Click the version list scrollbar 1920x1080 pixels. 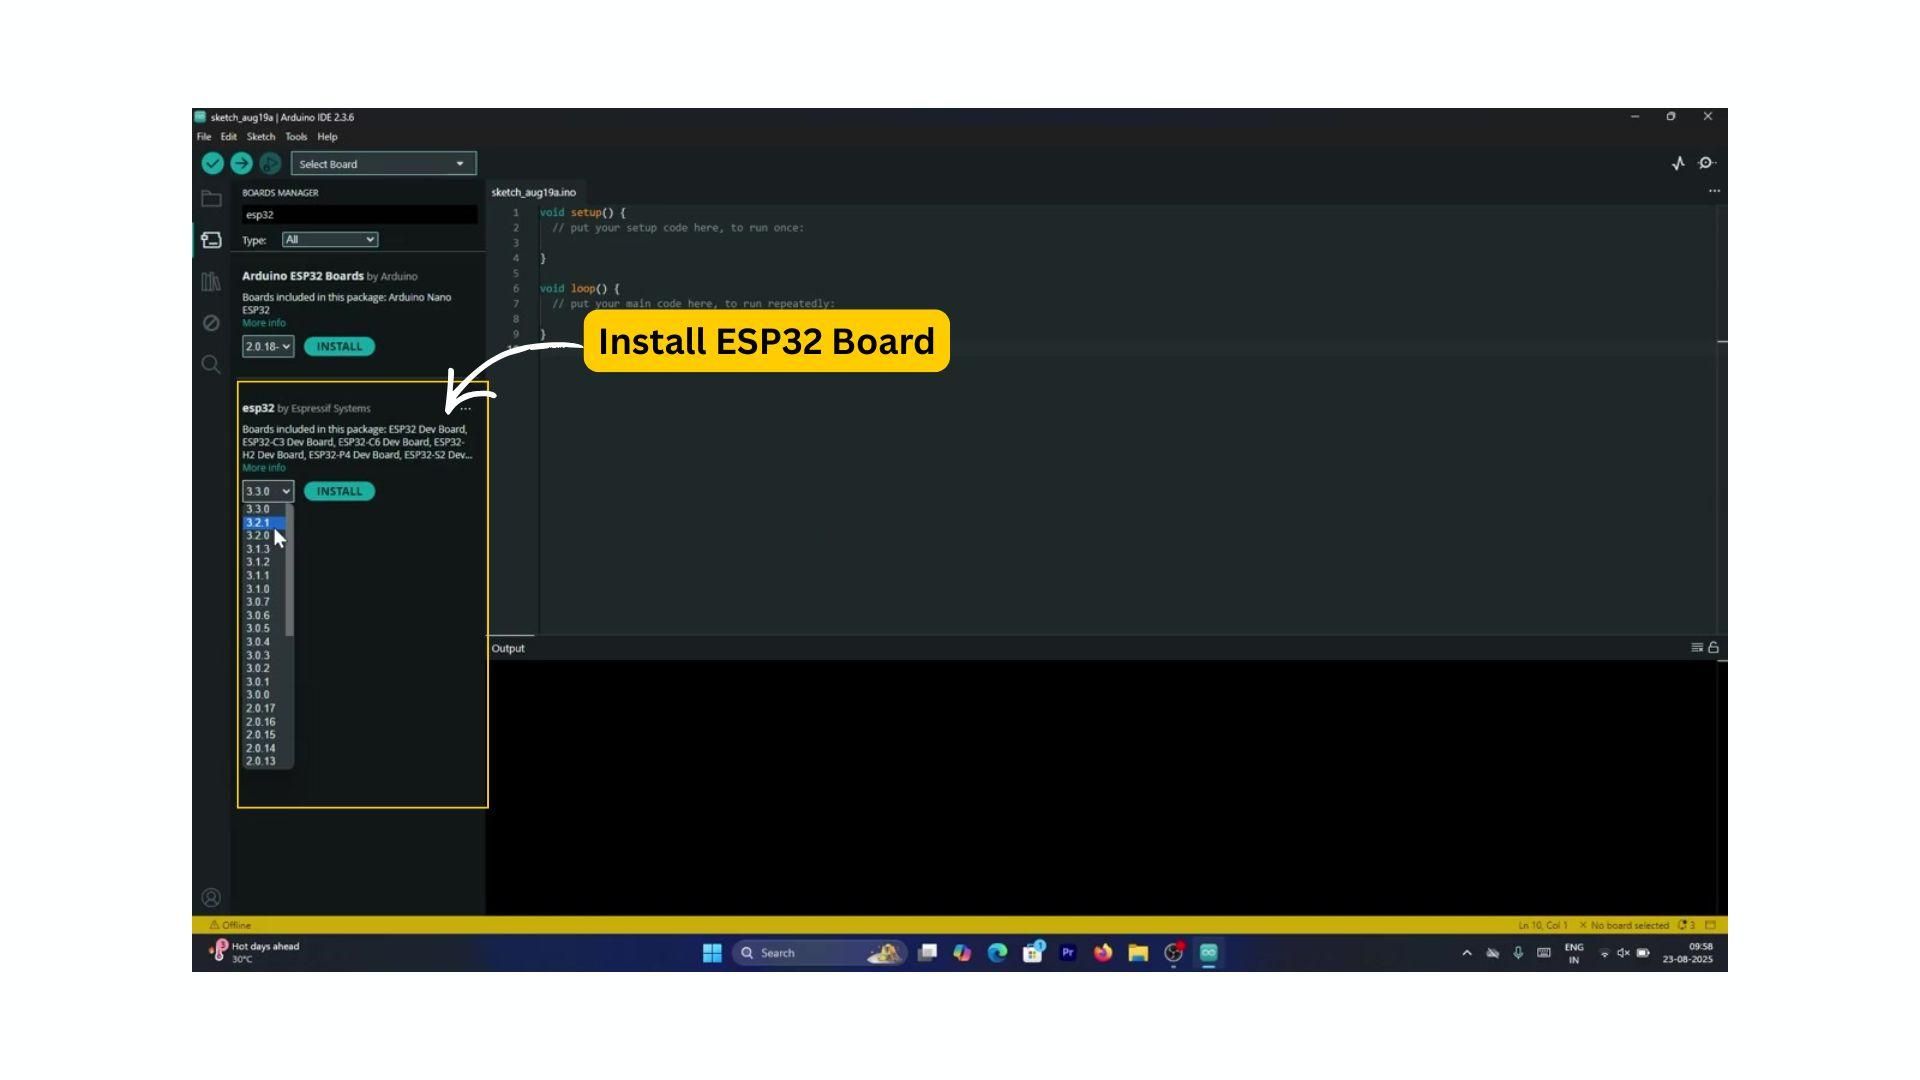289,570
